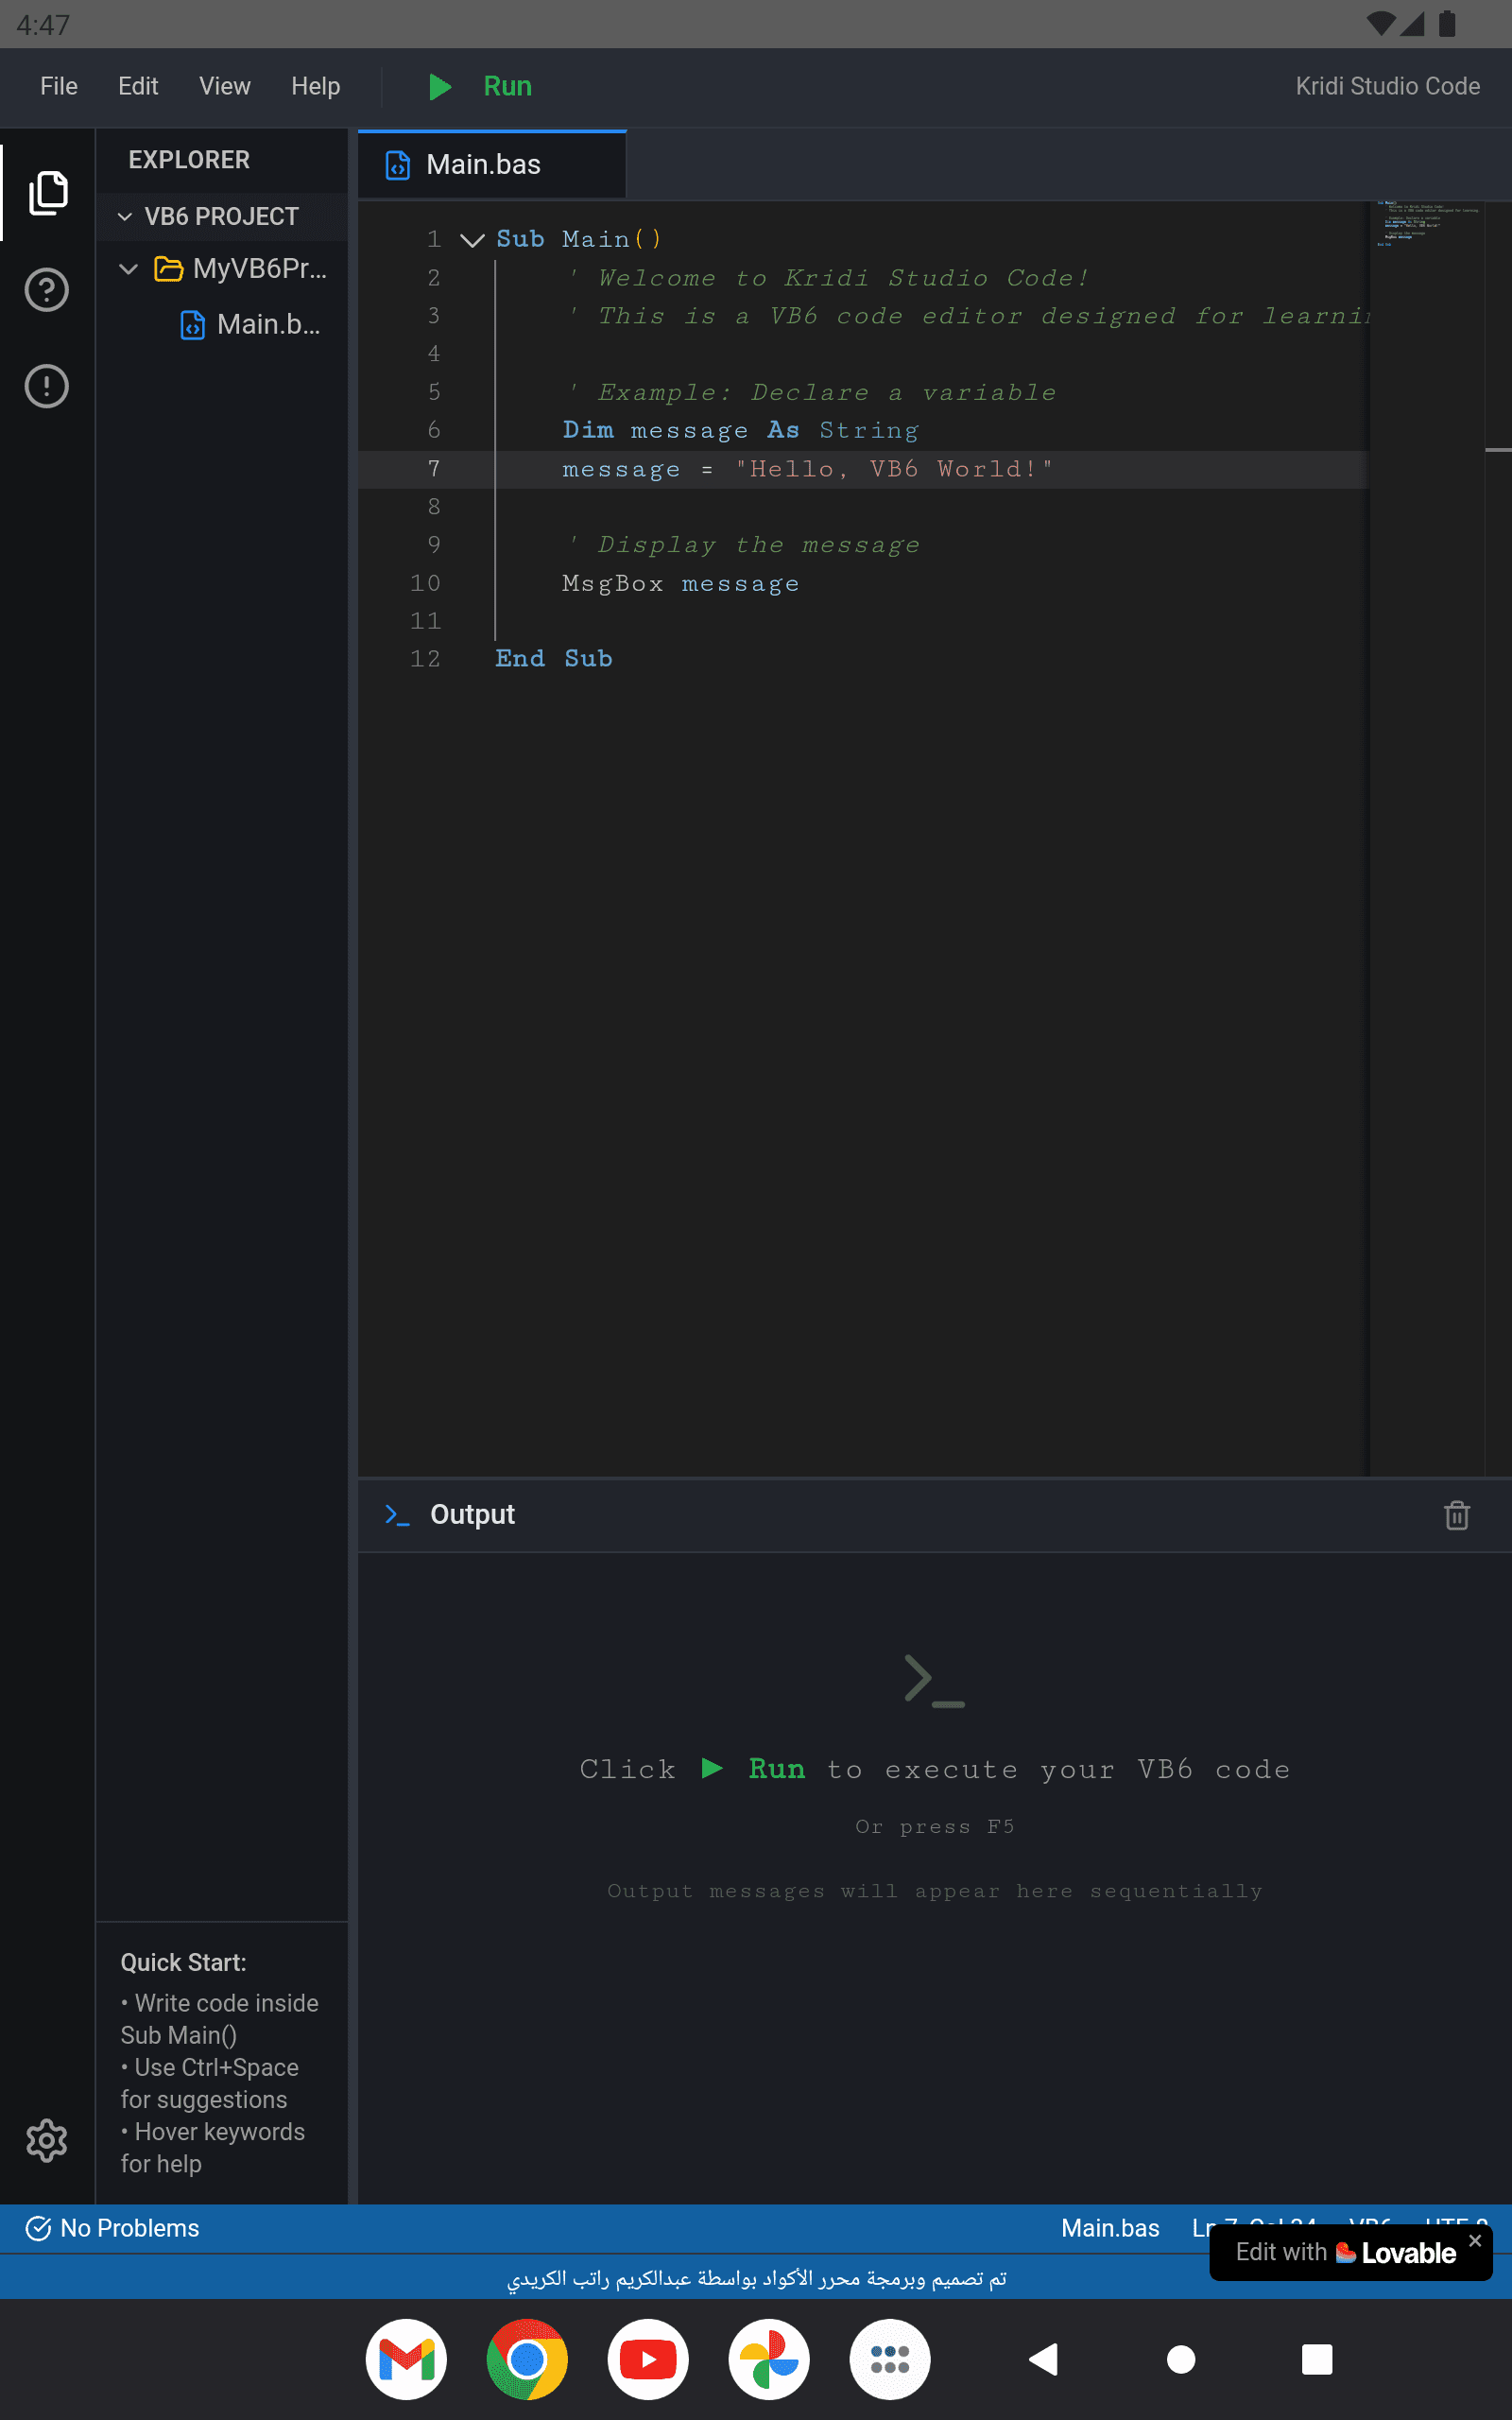Click the Main.bas file icon in the explorer
This screenshot has width=1512, height=2420.
[x=192, y=325]
